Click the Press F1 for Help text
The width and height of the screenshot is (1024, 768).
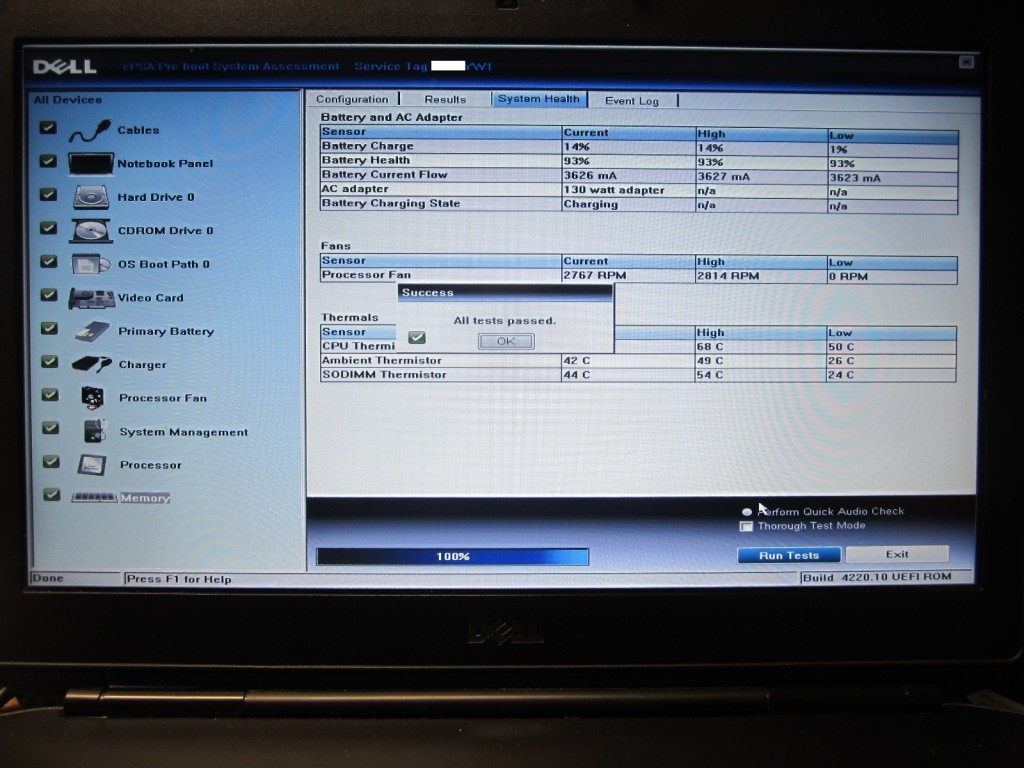pos(178,579)
